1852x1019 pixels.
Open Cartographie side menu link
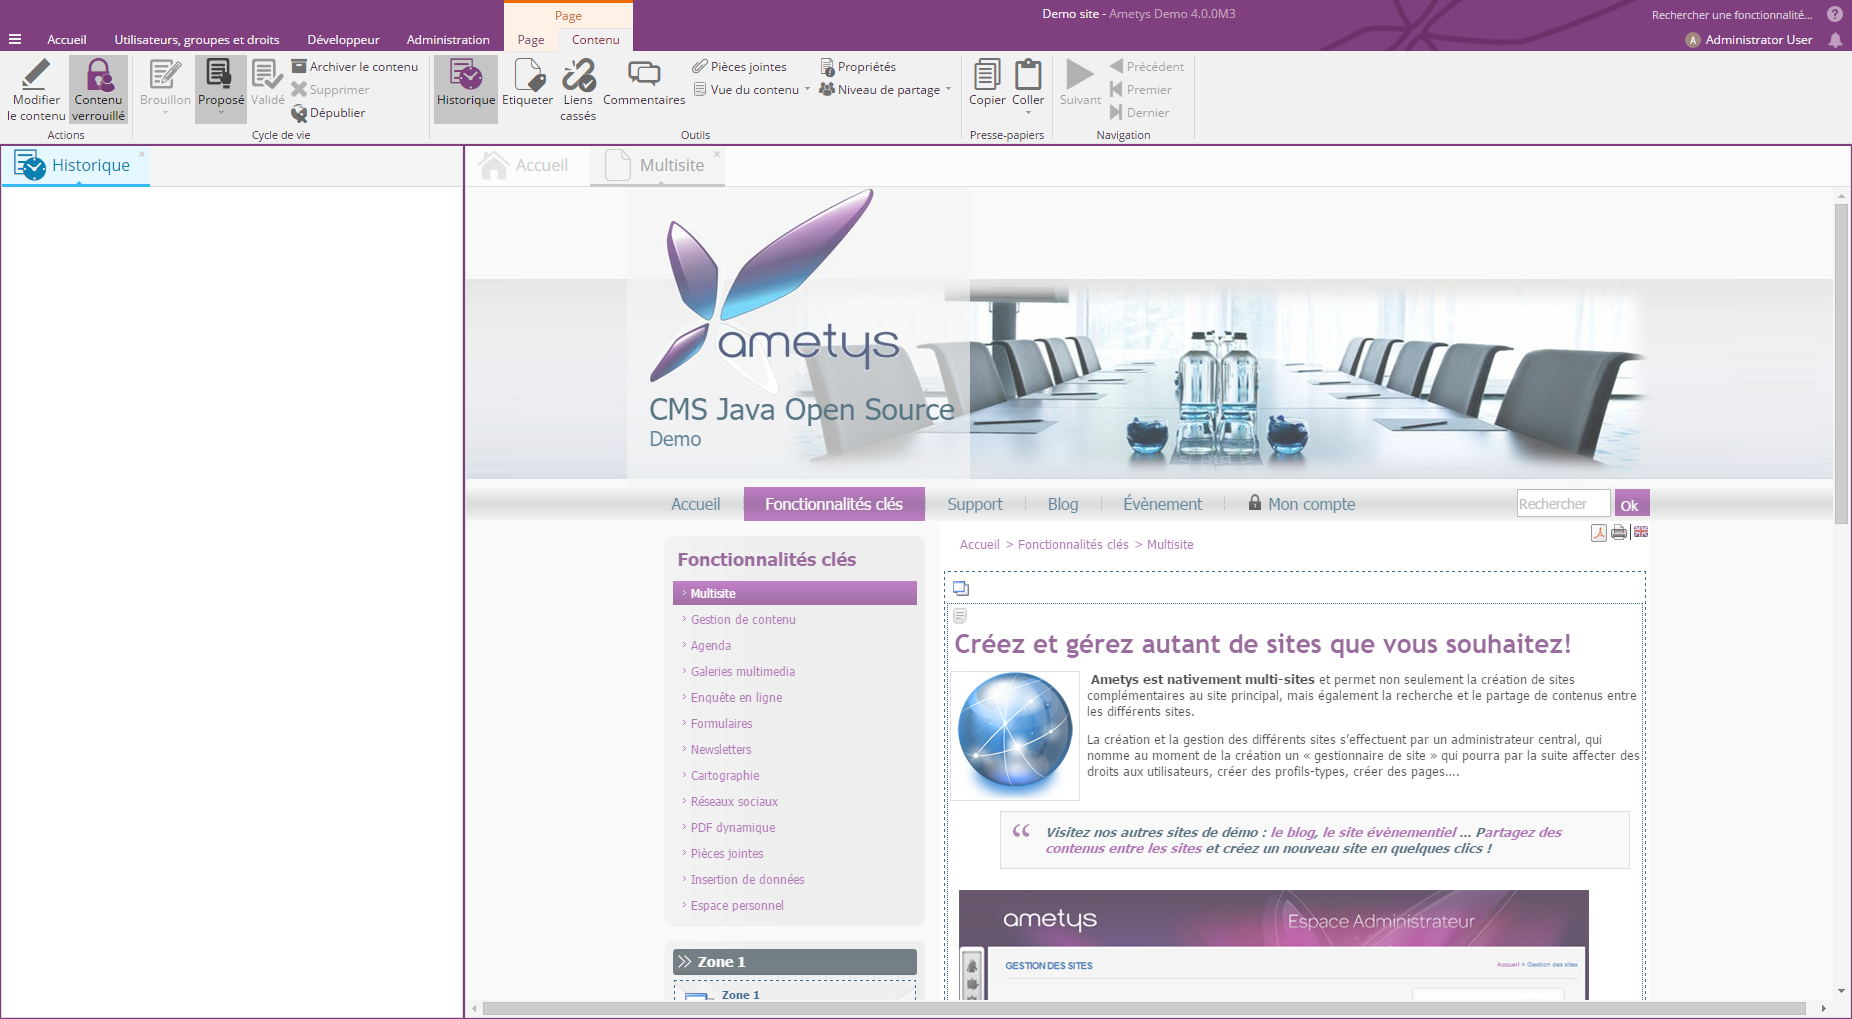click(725, 776)
